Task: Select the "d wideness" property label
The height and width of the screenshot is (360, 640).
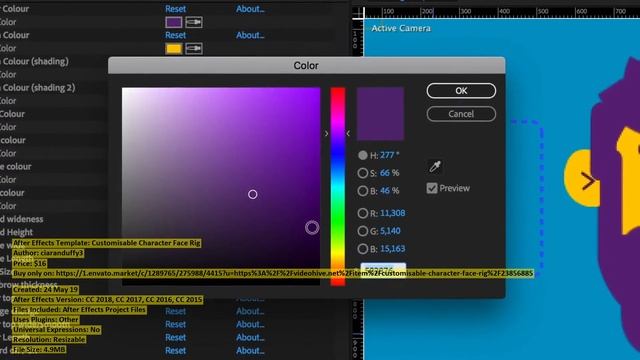Action: coord(22,219)
